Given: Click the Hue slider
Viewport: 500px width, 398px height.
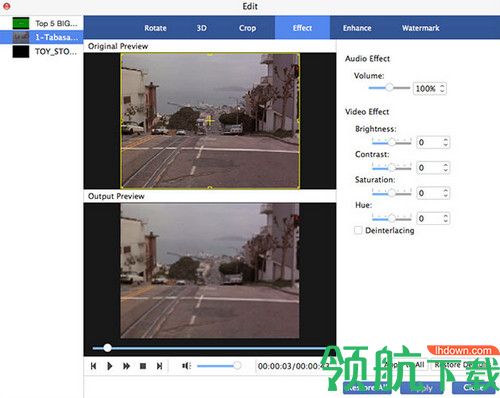Looking at the screenshot, I should click(x=392, y=218).
